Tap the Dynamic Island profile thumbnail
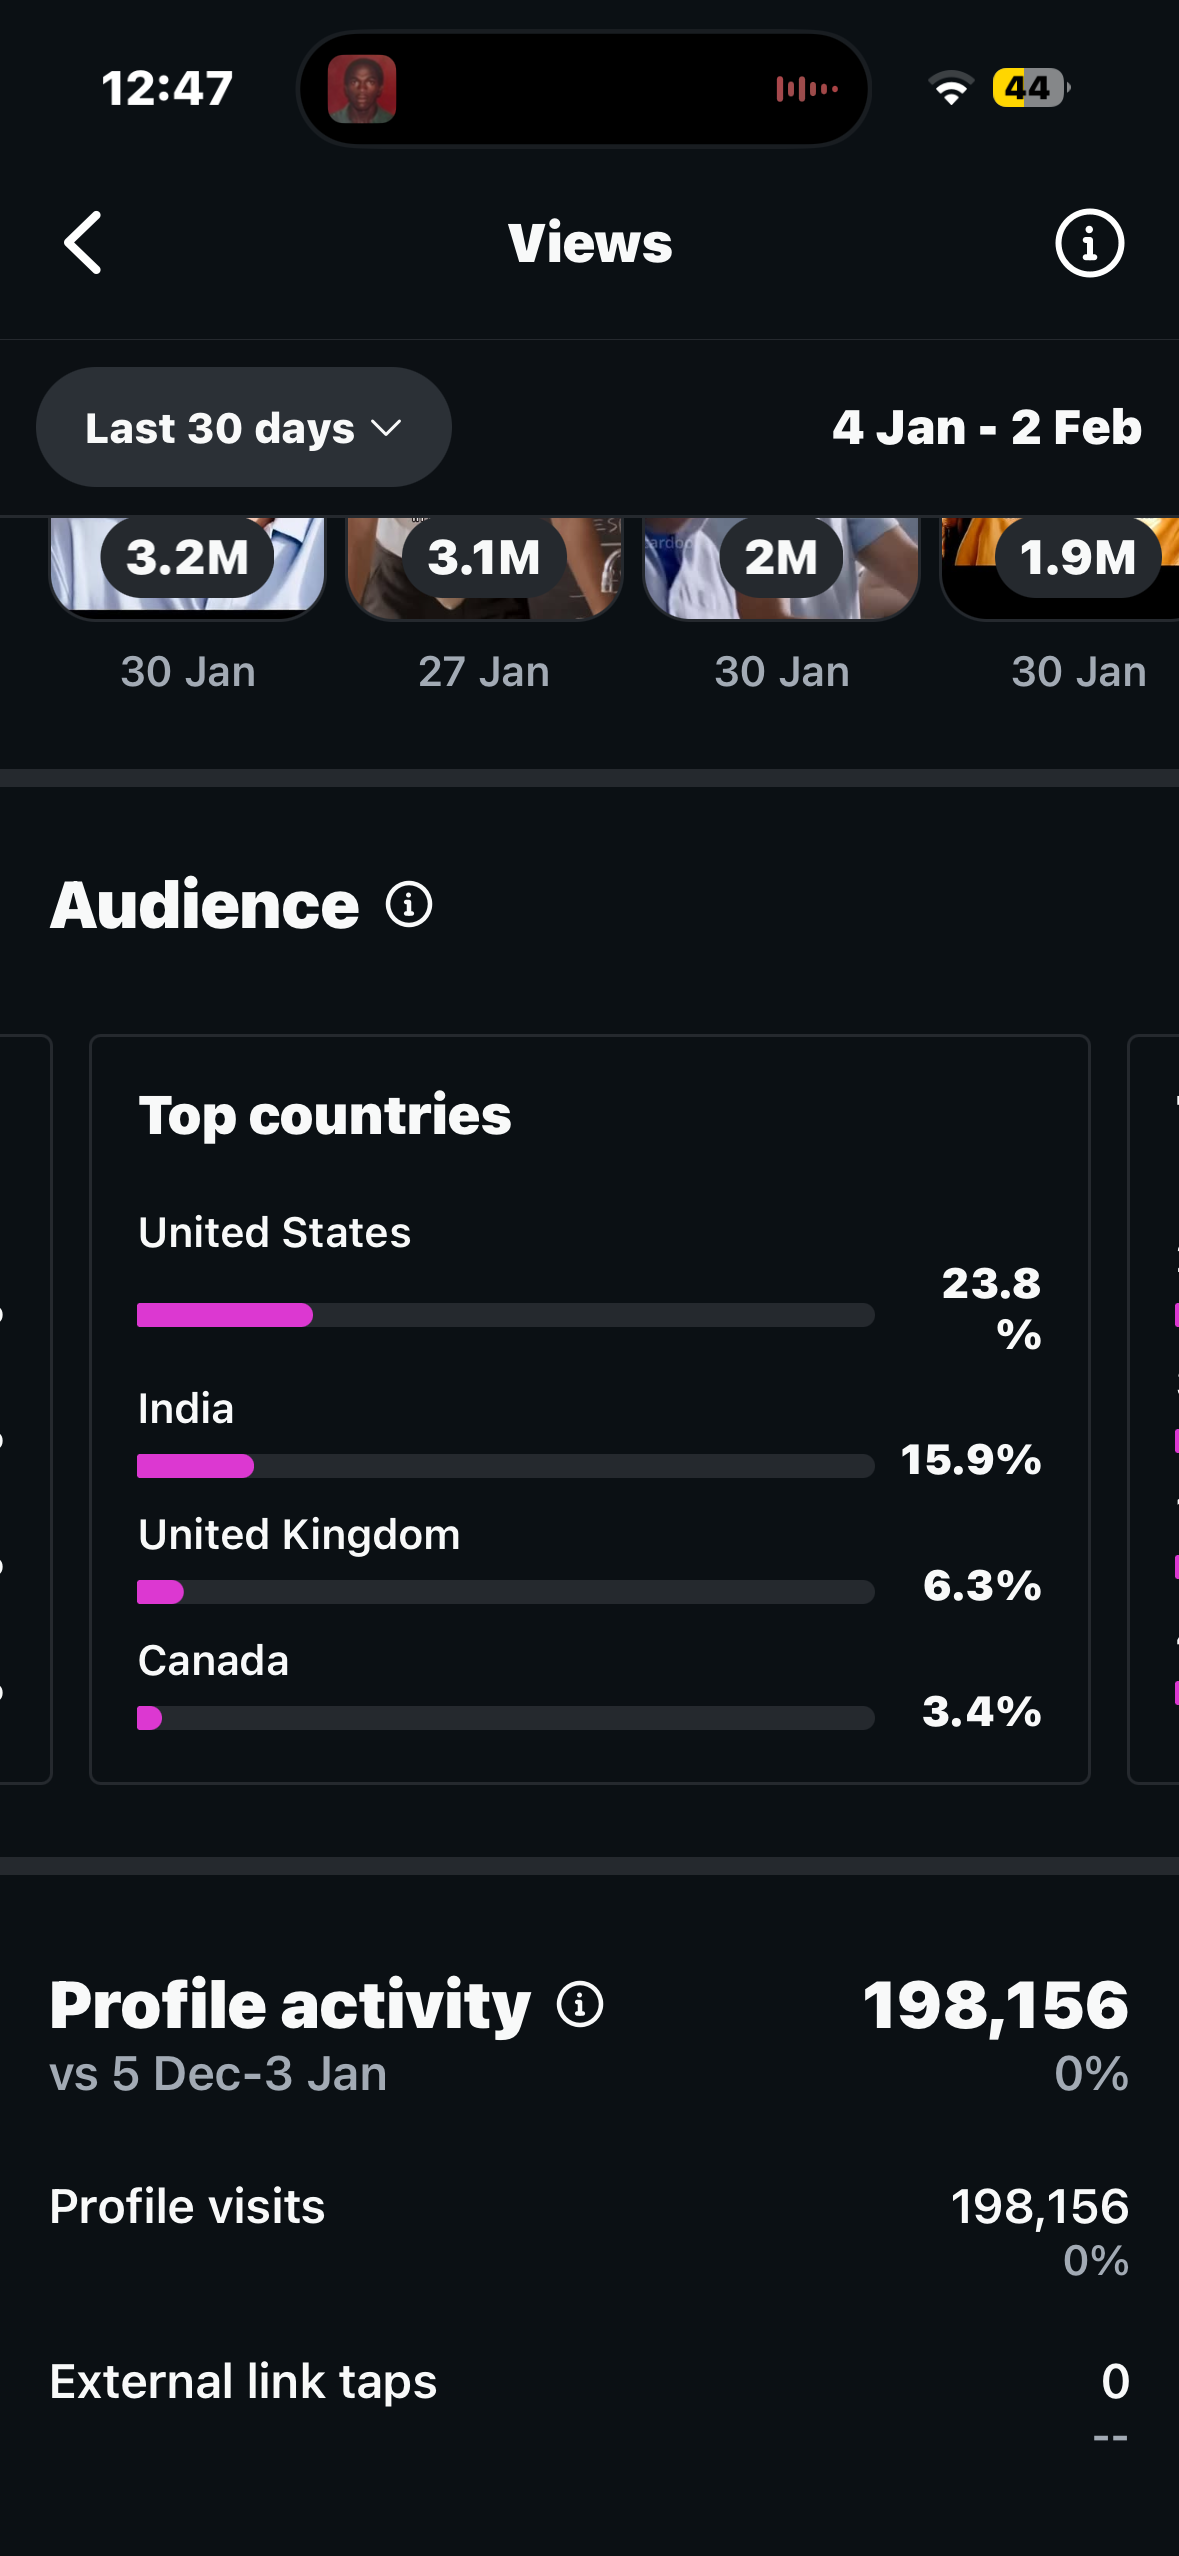The width and height of the screenshot is (1179, 2556). [362, 89]
